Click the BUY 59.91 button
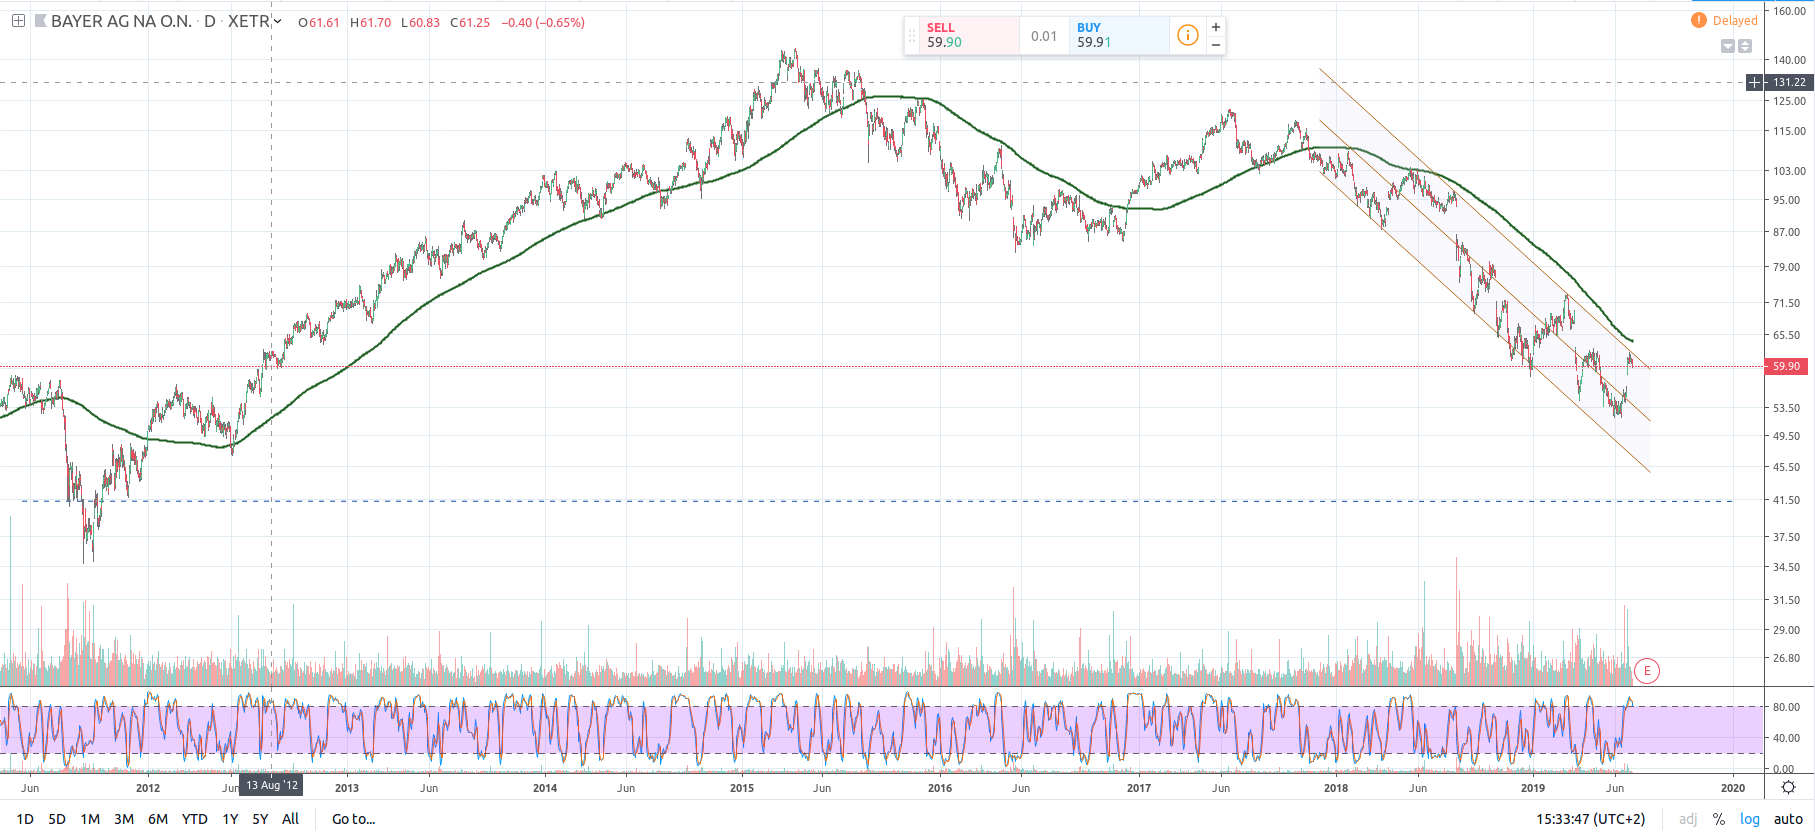Screen dimensions: 1815x832 pyautogui.click(x=1119, y=35)
